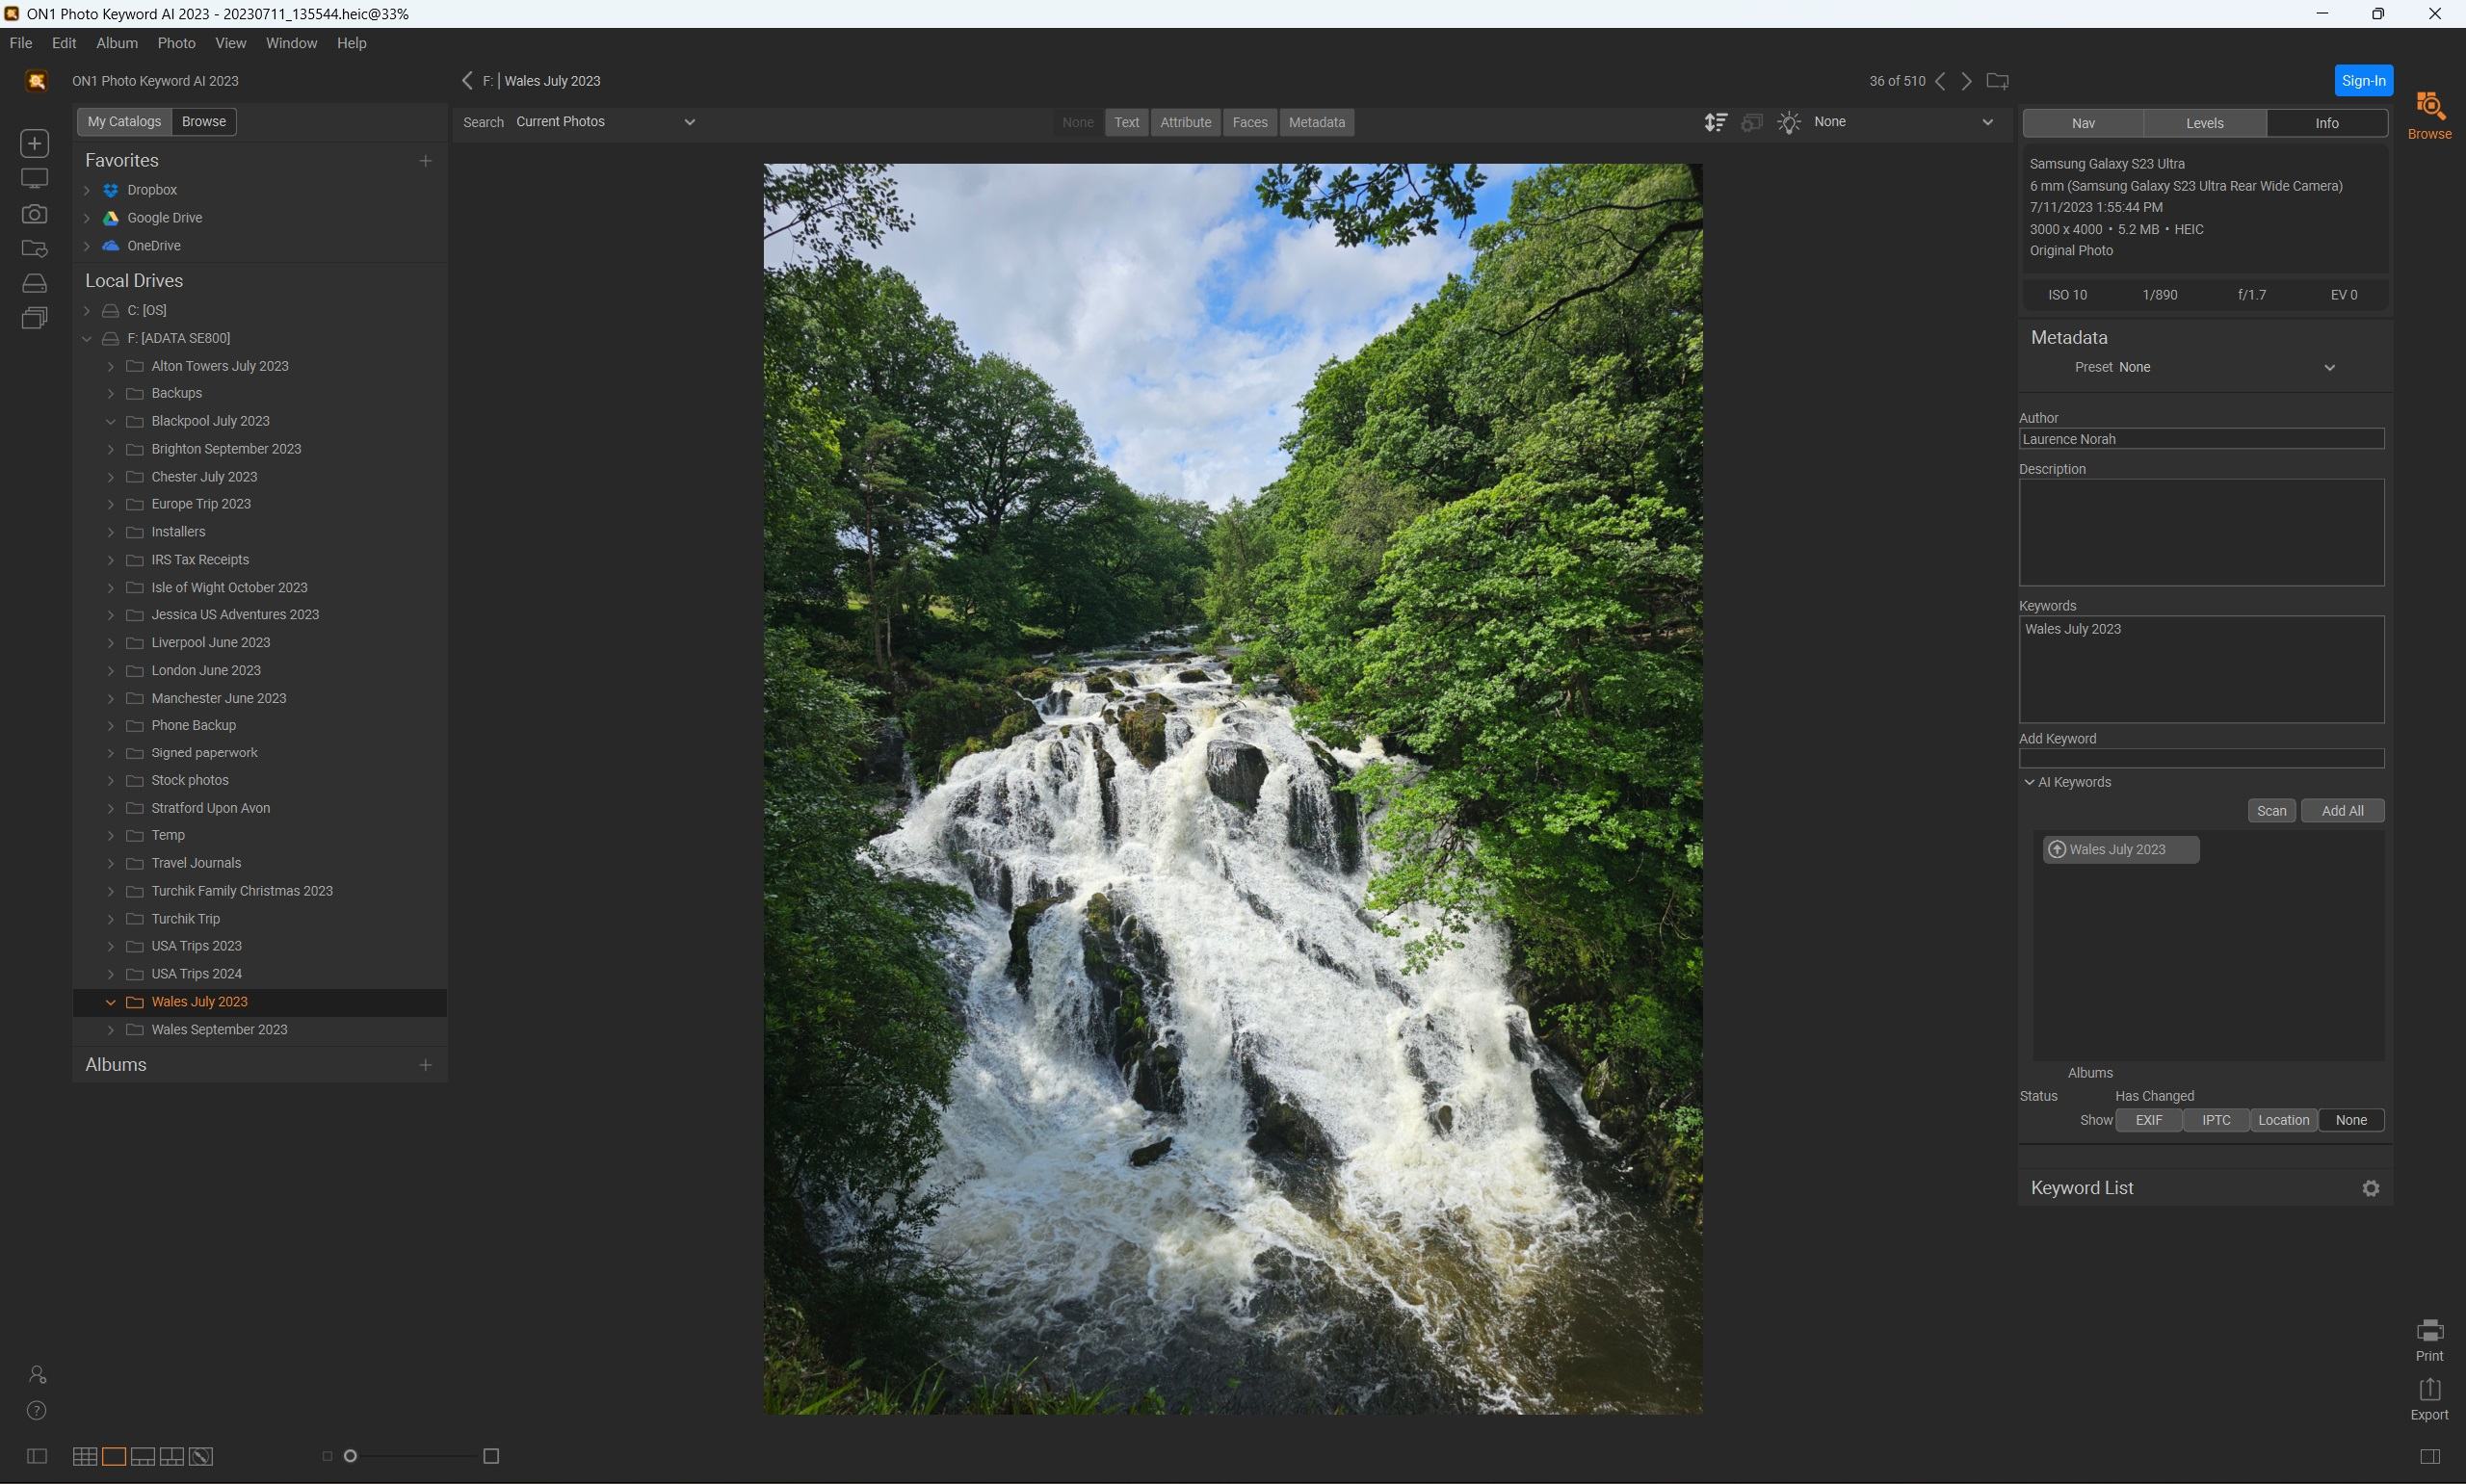Click the Scan AI keywords button
The height and width of the screenshot is (1484, 2466).
click(x=2271, y=811)
